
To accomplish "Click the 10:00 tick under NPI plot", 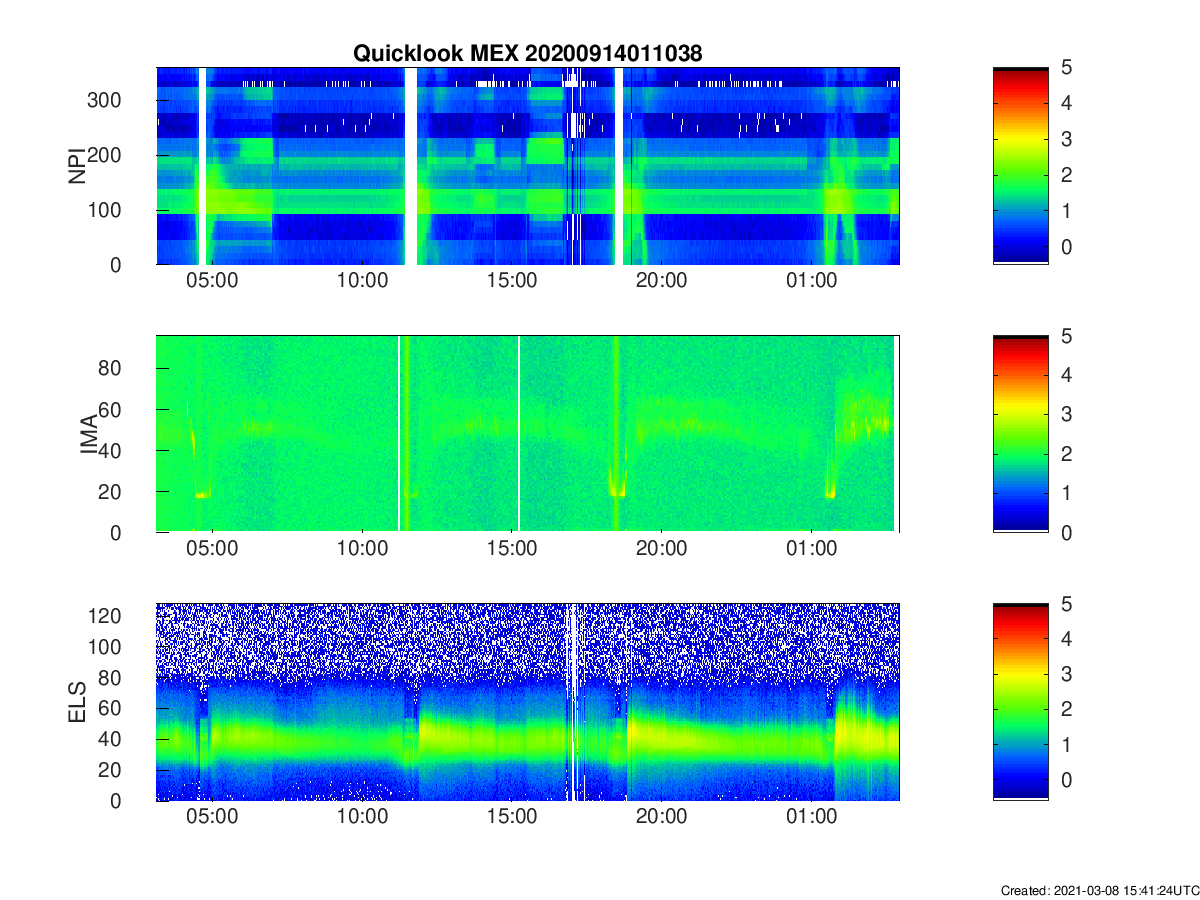I will [362, 282].
